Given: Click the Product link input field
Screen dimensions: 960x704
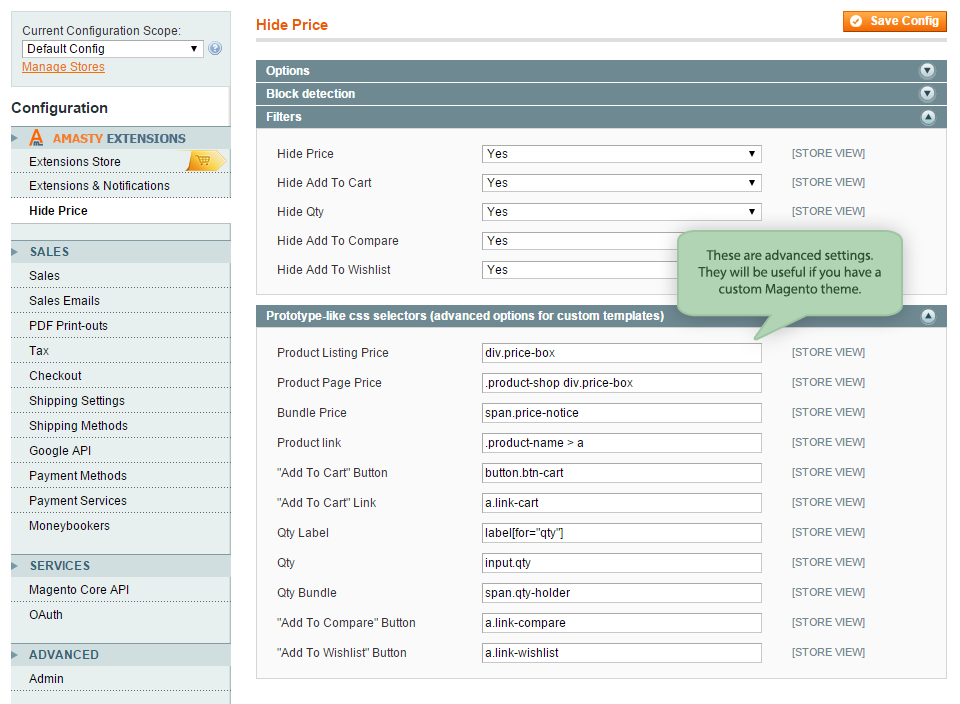Looking at the screenshot, I should [x=621, y=443].
